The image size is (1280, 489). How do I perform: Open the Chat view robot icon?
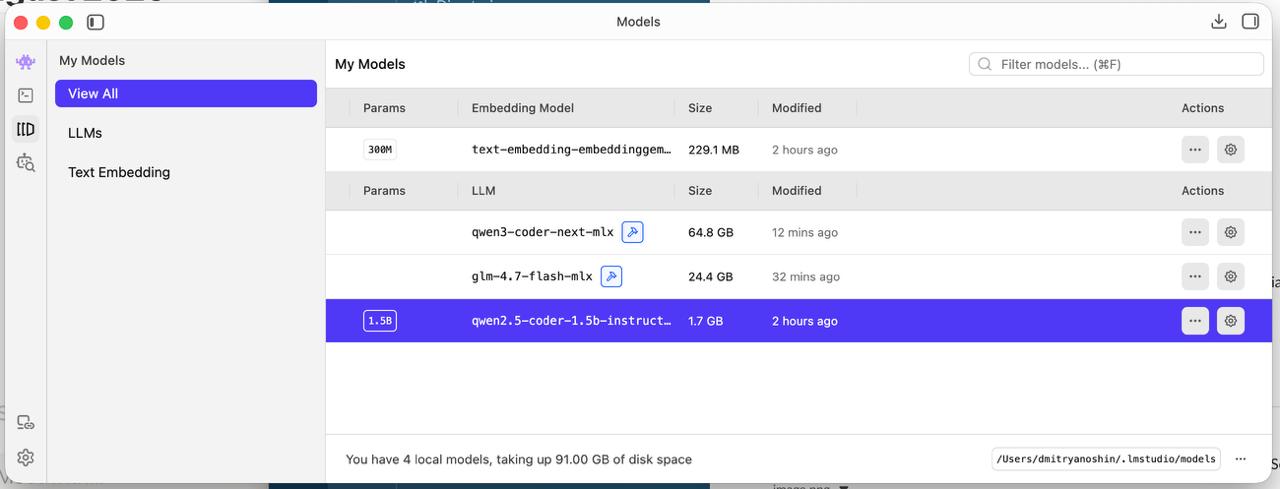26,62
